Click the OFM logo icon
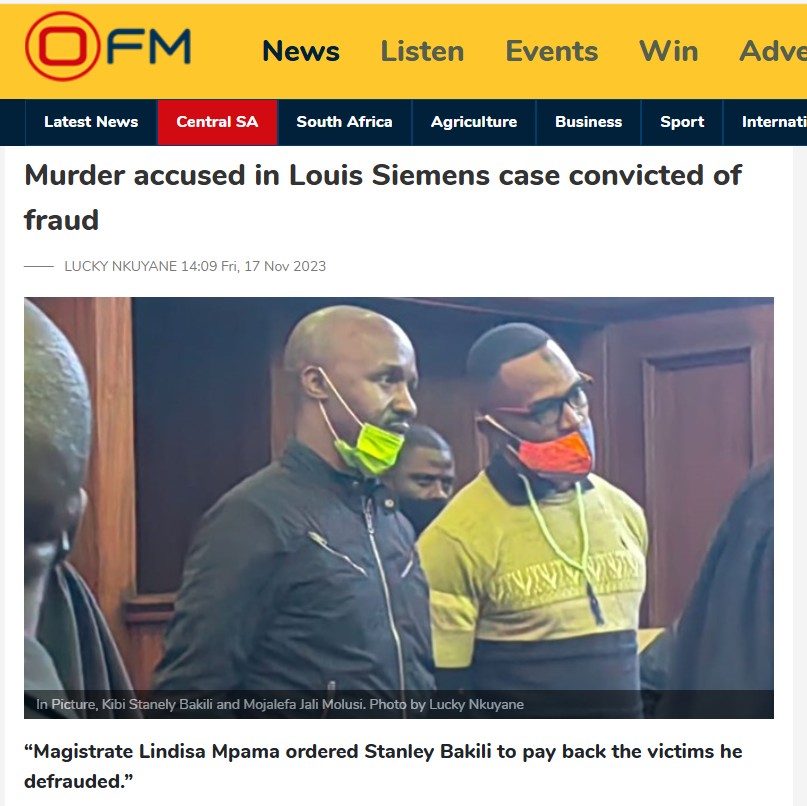 coord(108,46)
